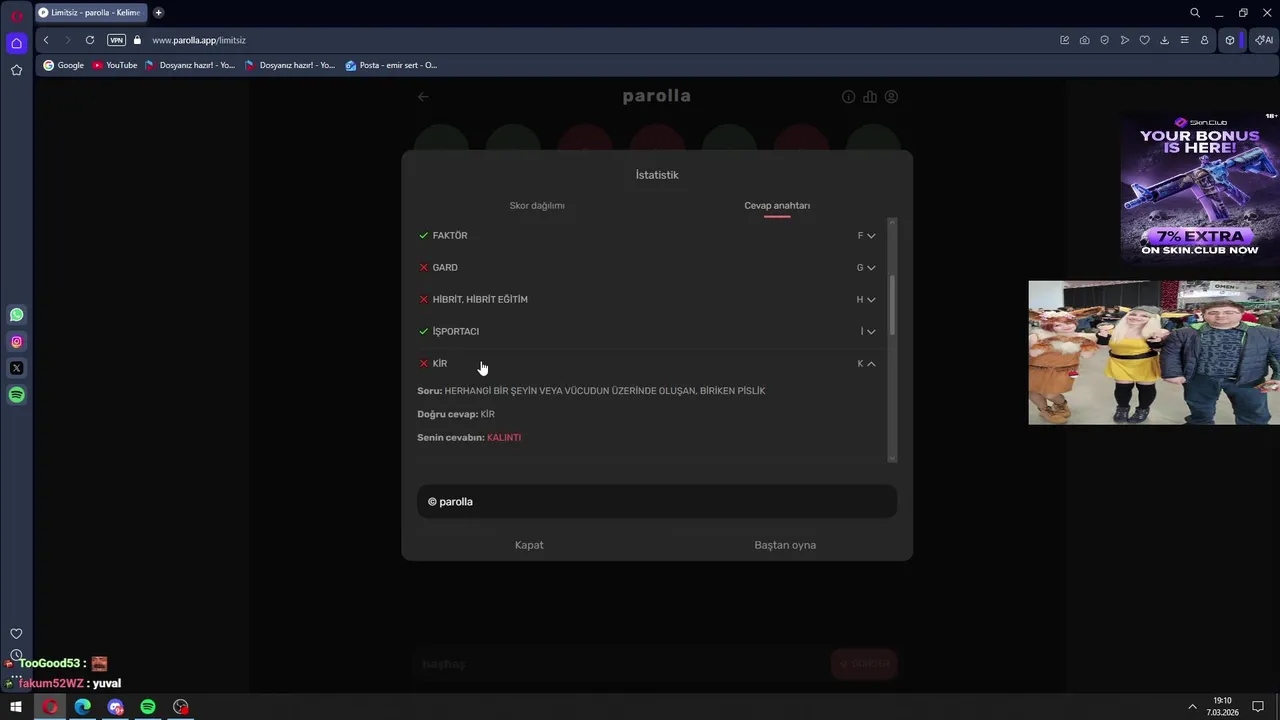Open Easy Setup sliders icon

1184,40
